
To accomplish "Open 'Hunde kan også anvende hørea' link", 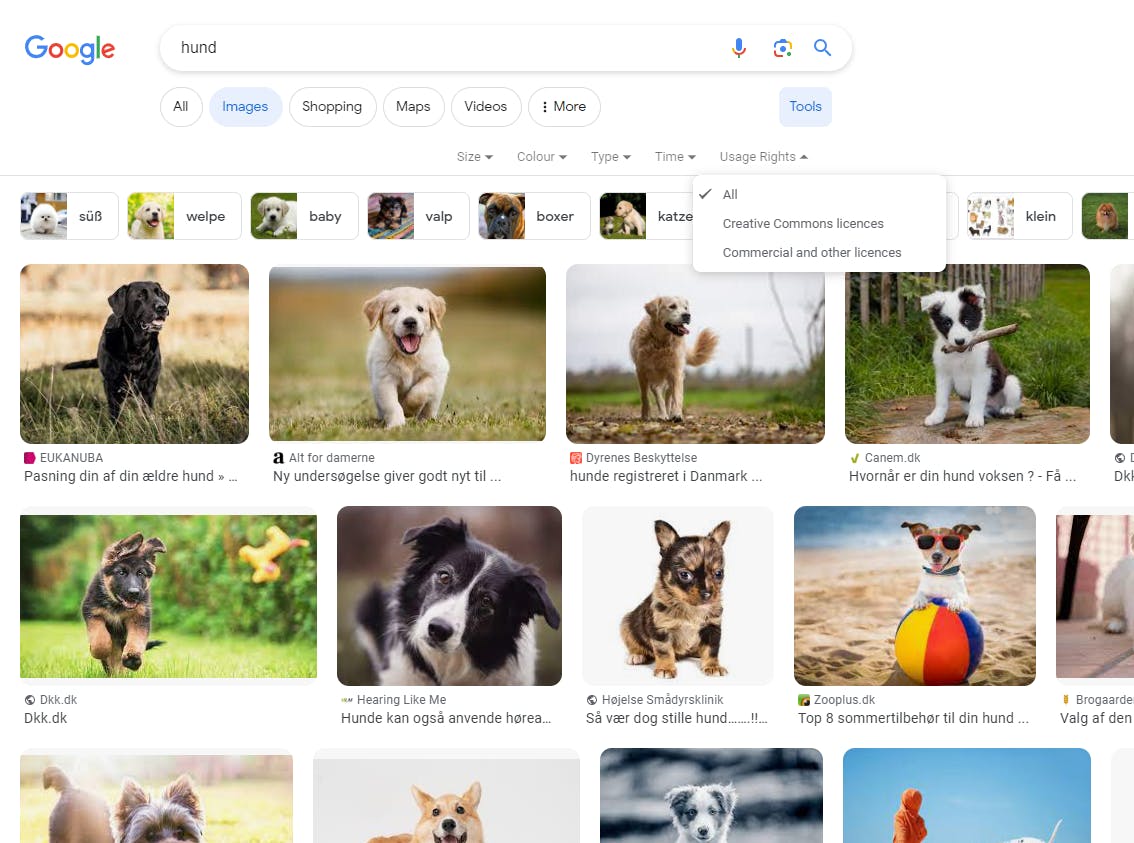I will 446,719.
